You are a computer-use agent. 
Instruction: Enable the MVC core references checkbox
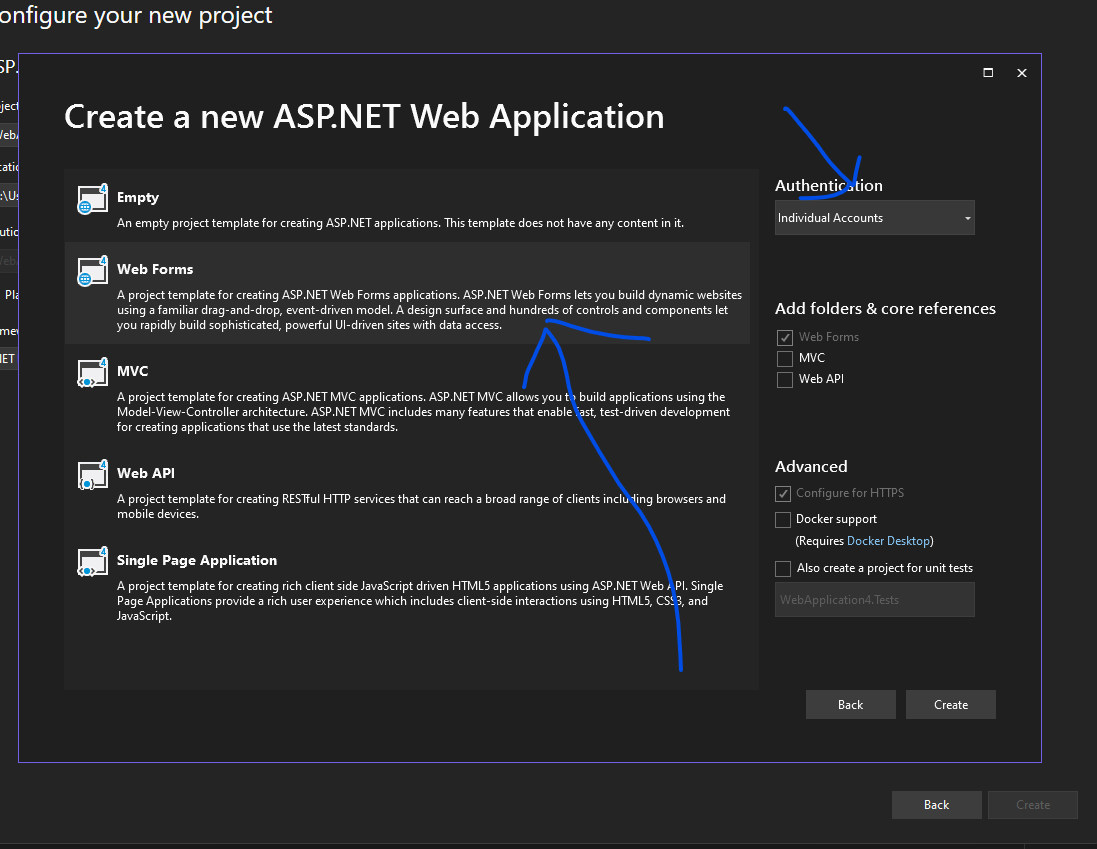point(785,358)
